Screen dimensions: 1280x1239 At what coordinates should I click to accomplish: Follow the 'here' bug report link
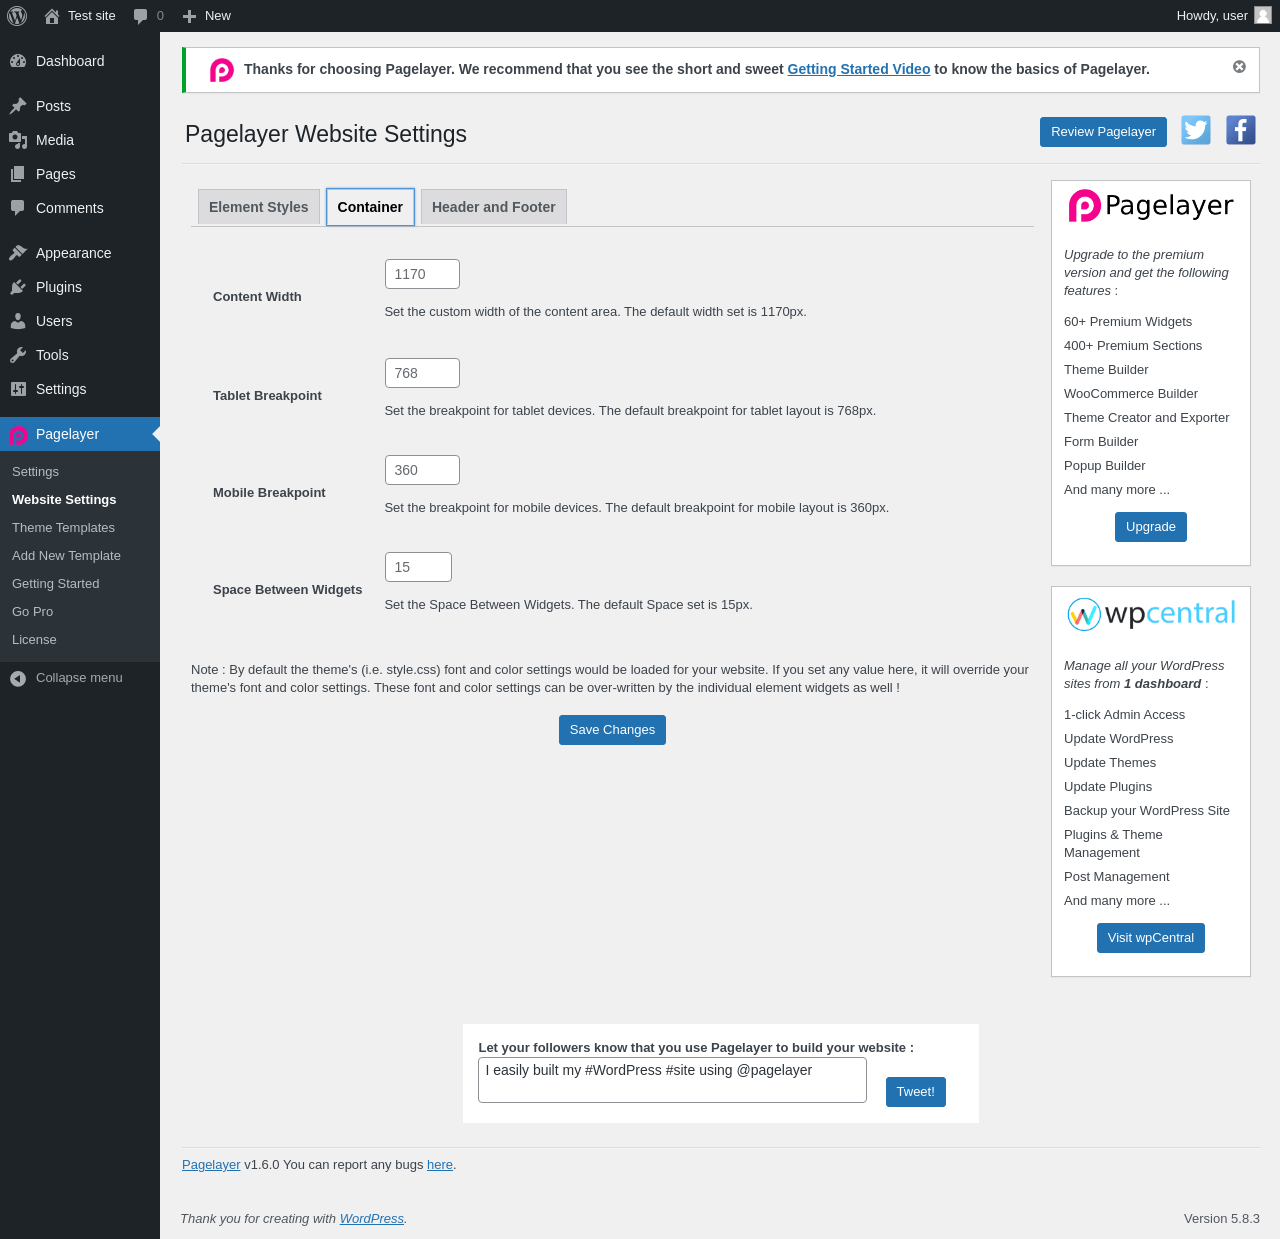click(x=440, y=1164)
